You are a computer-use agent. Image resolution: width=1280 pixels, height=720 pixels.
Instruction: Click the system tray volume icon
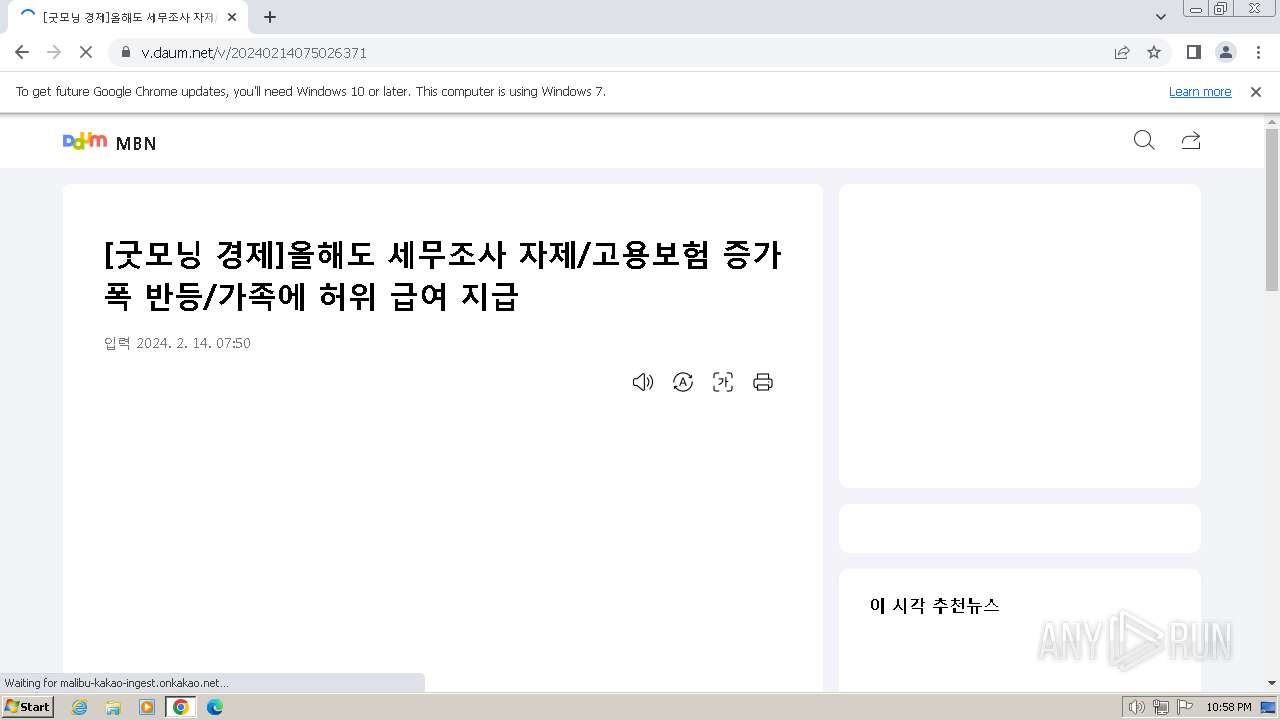(x=1137, y=707)
